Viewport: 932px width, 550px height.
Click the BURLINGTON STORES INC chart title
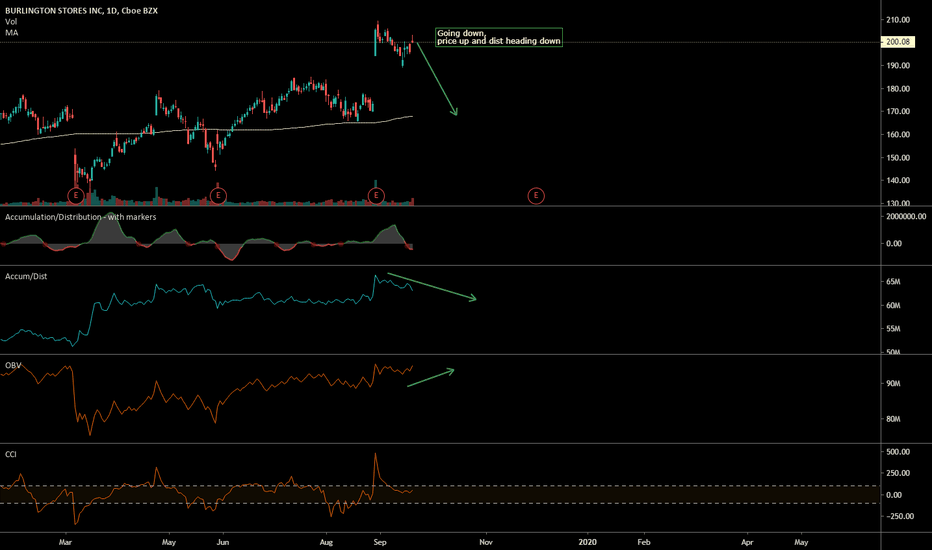[81, 11]
